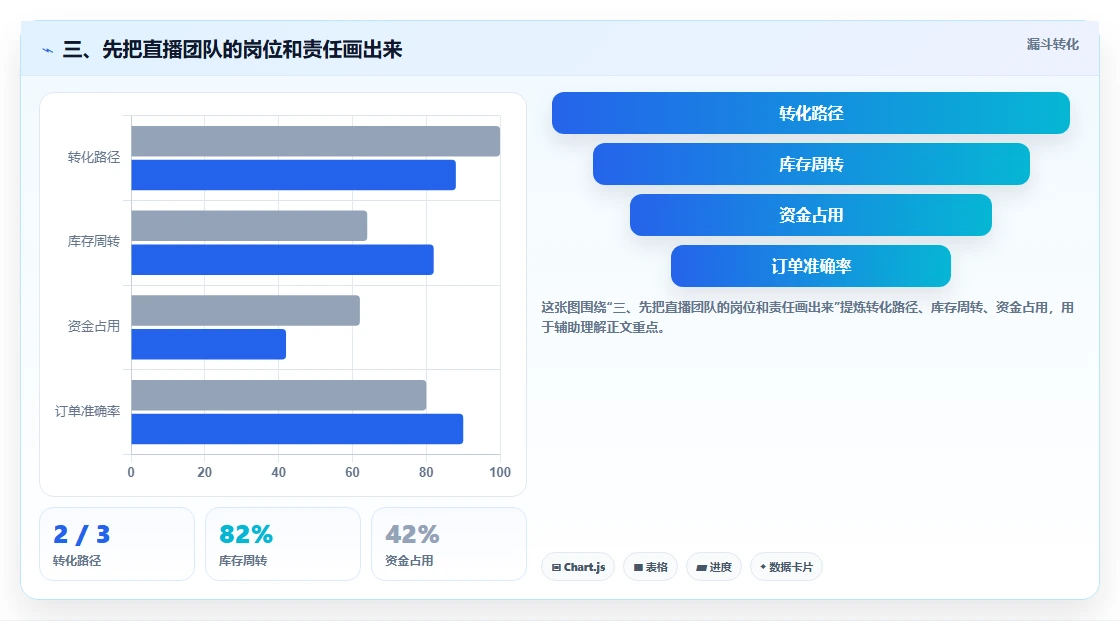Click the 资金占用 y-axis label

(94, 327)
